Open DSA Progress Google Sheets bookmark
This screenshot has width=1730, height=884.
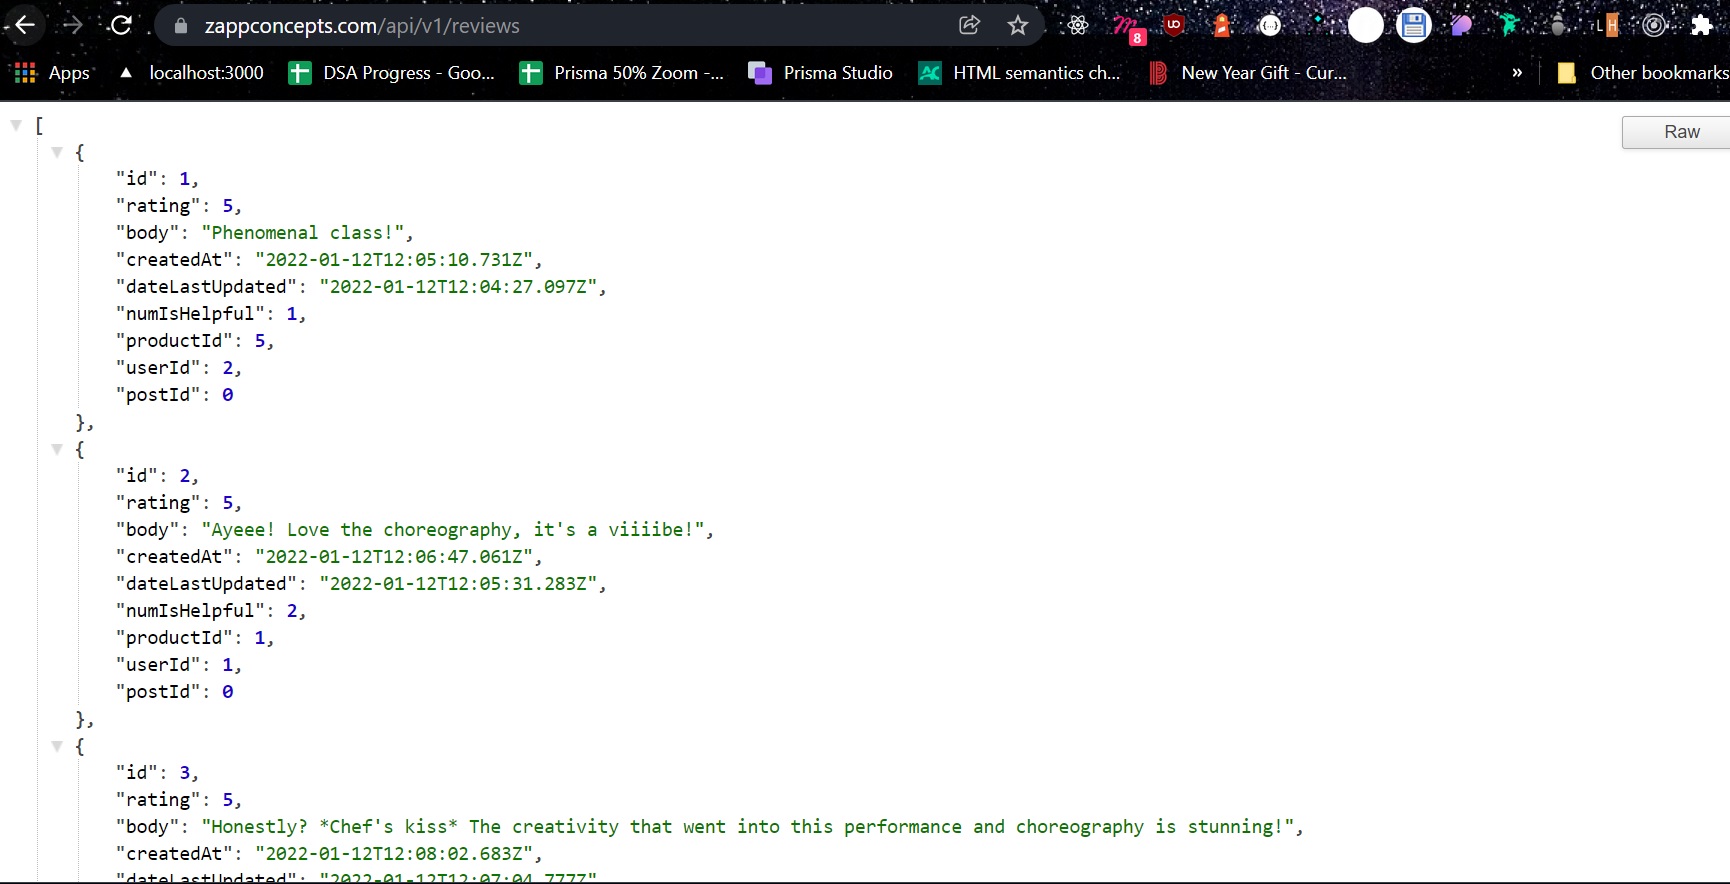[391, 73]
